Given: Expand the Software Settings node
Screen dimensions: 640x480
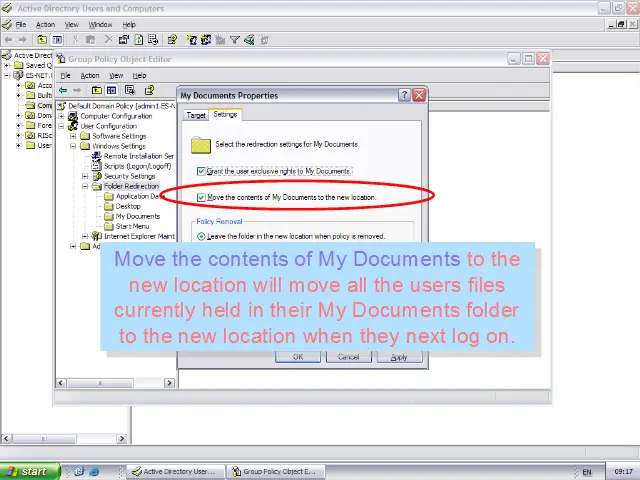Looking at the screenshot, I should pyautogui.click(x=73, y=136).
